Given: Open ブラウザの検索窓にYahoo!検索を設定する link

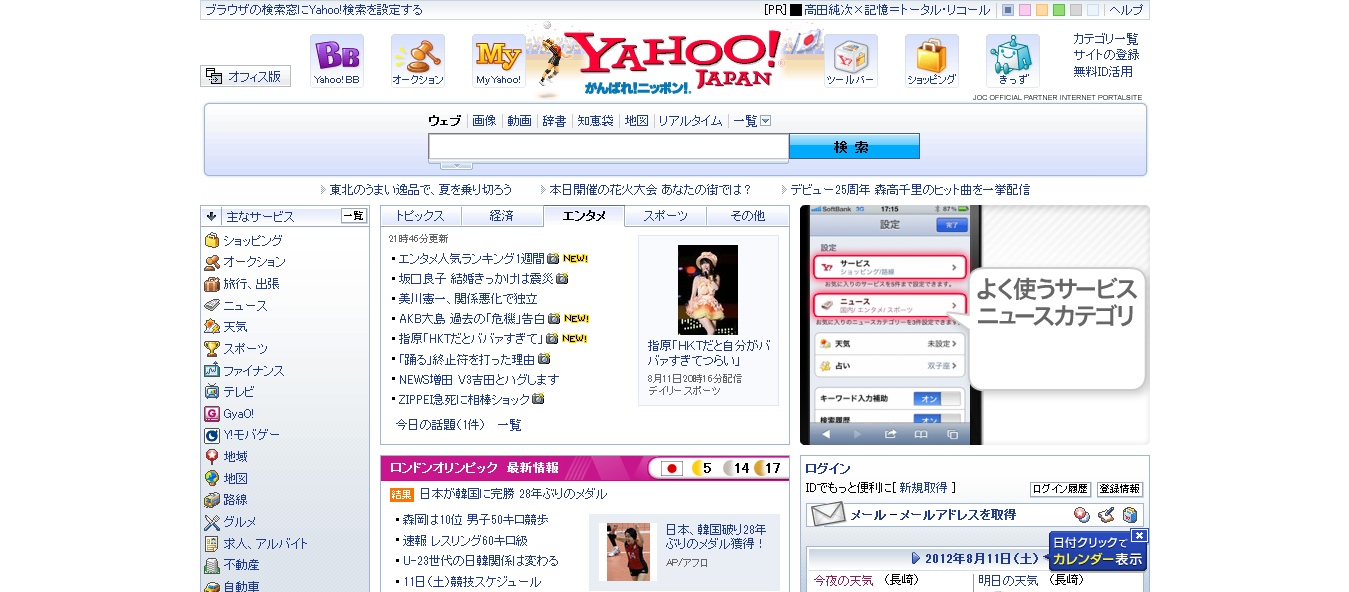Looking at the screenshot, I should pyautogui.click(x=314, y=10).
